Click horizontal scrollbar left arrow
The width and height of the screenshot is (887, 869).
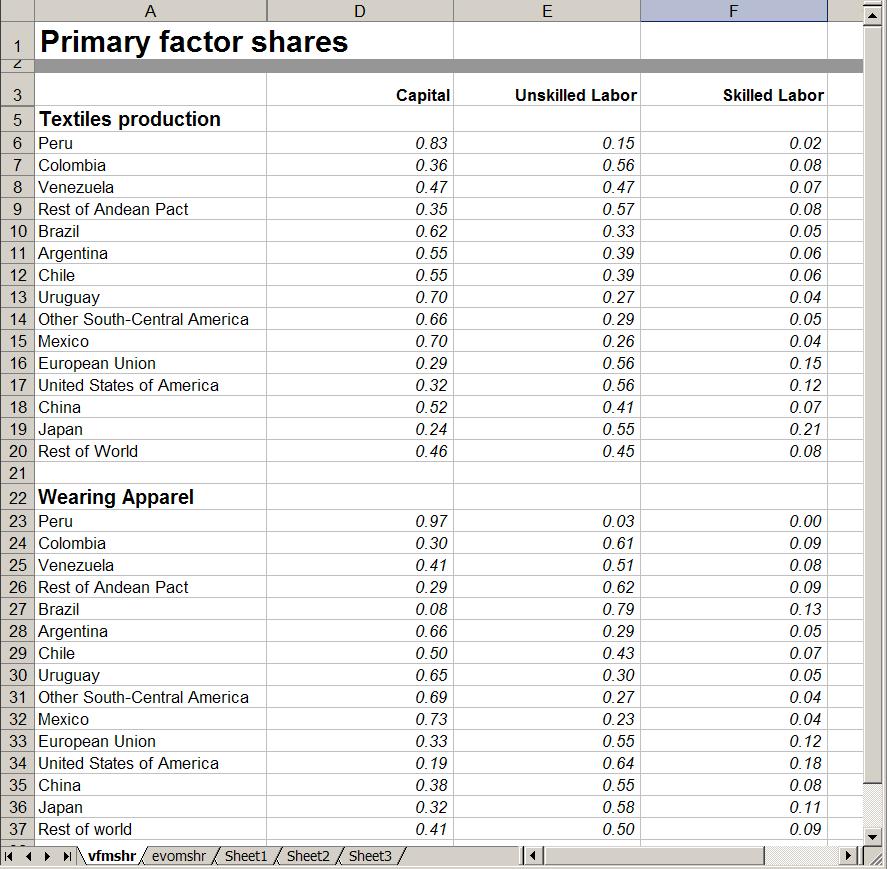pos(534,856)
